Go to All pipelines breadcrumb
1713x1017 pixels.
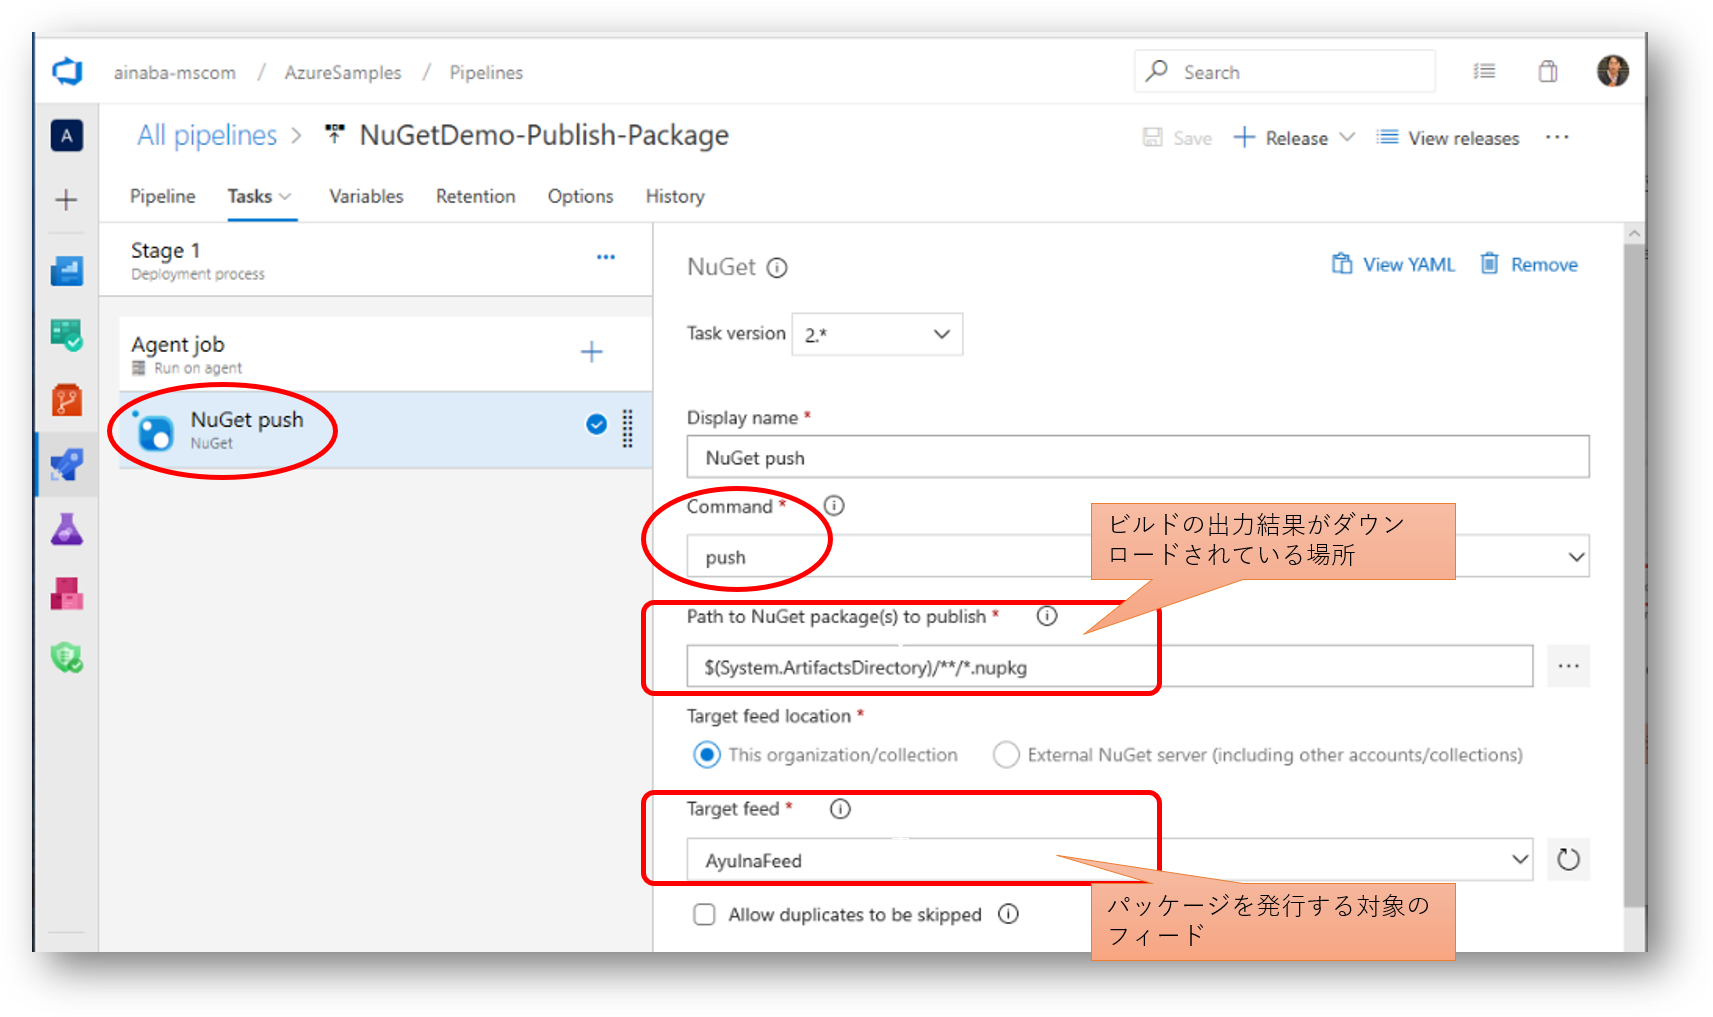click(207, 135)
